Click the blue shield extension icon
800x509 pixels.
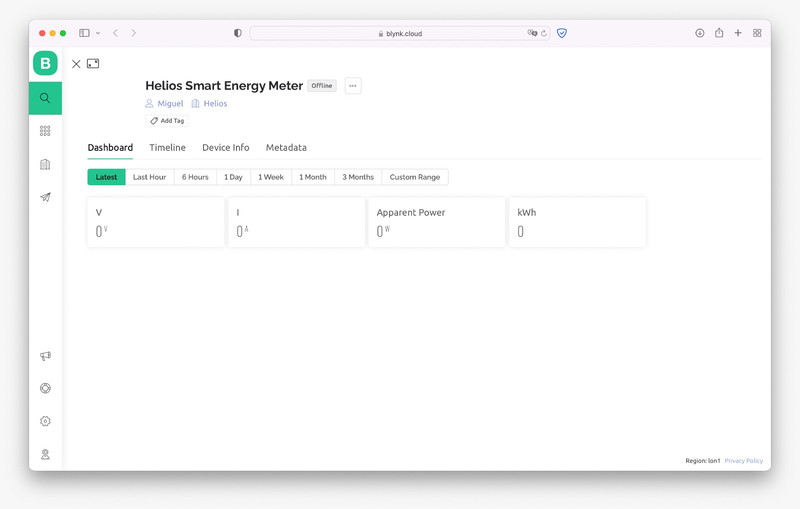(x=562, y=33)
